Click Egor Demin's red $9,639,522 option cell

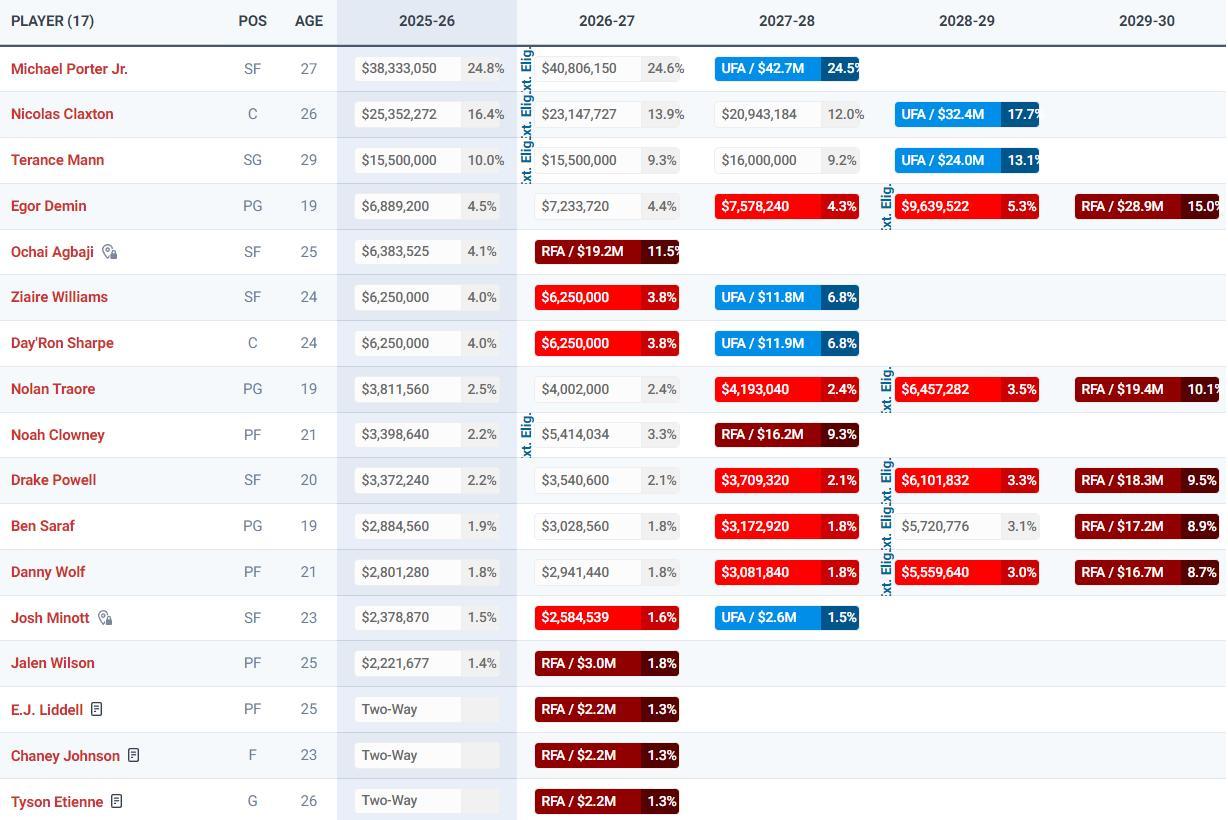point(947,207)
